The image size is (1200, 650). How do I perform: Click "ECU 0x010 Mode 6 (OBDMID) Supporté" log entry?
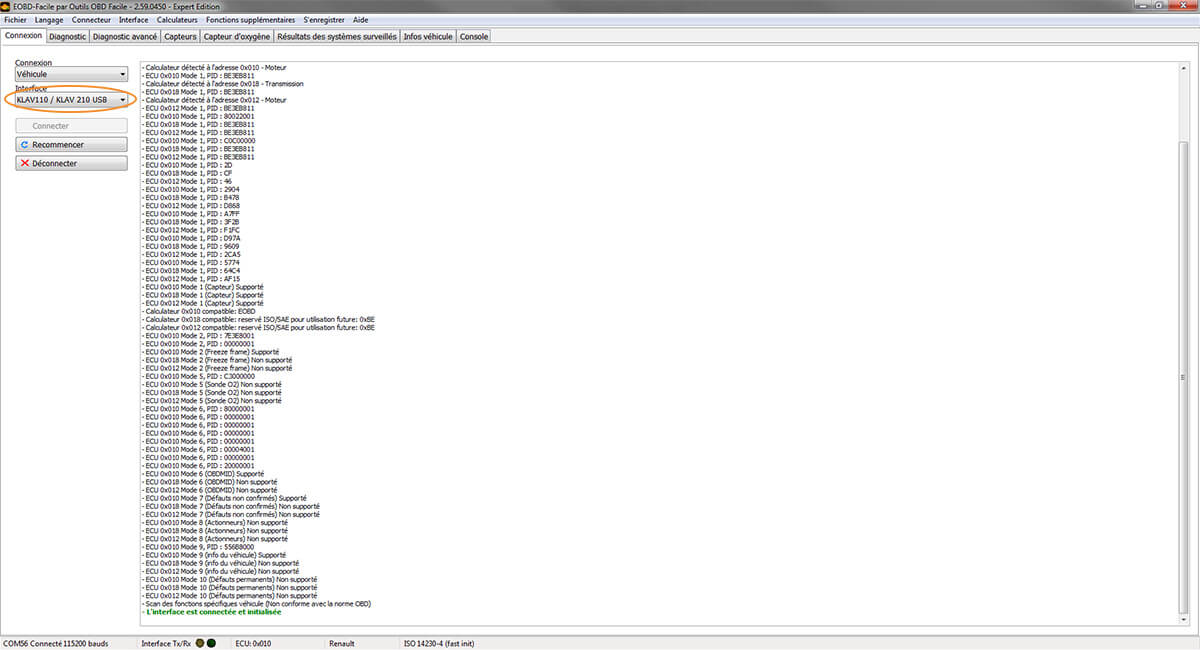tap(204, 473)
